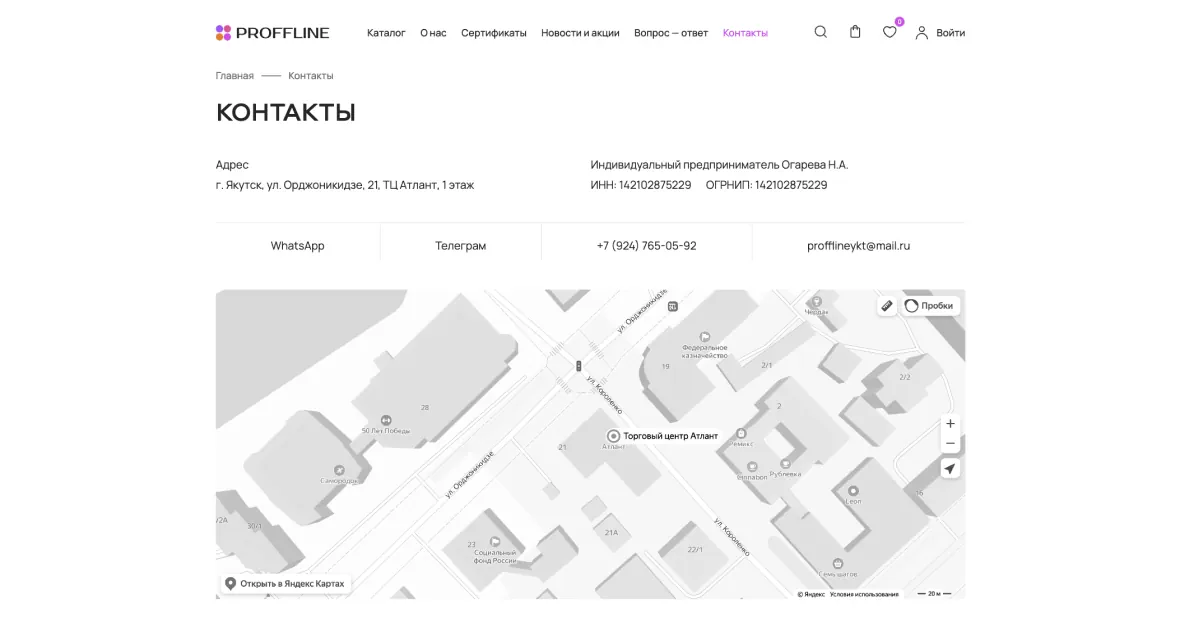
Task: Select the map ruler measuring tool
Action: pyautogui.click(x=887, y=305)
